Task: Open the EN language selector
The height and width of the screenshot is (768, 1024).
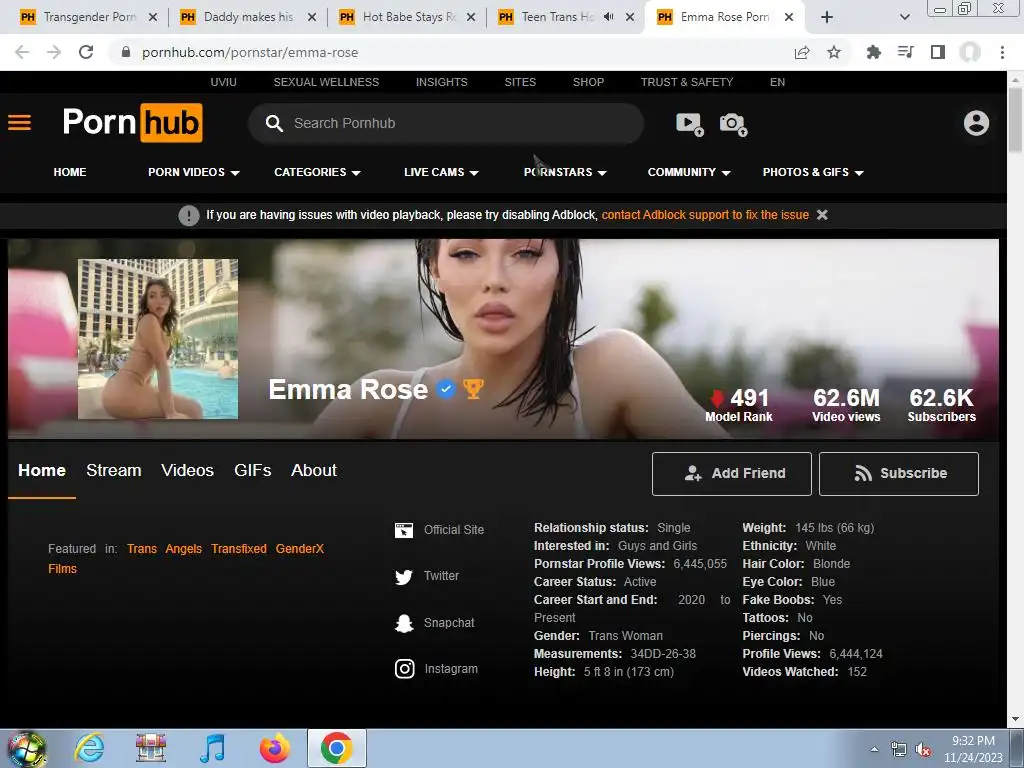Action: (x=777, y=82)
